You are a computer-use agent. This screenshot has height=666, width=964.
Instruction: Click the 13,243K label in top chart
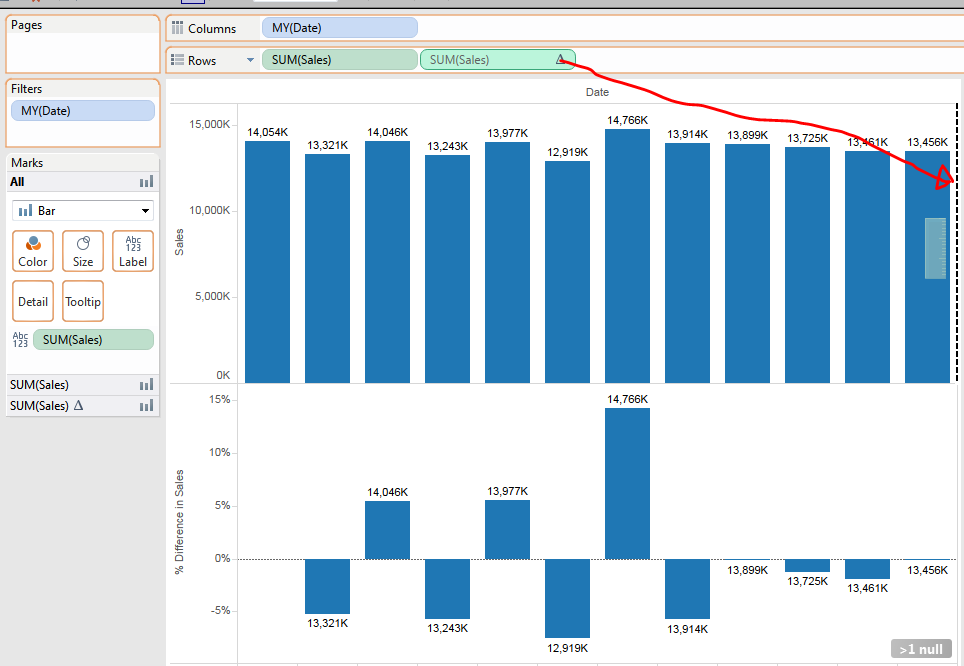click(x=448, y=146)
